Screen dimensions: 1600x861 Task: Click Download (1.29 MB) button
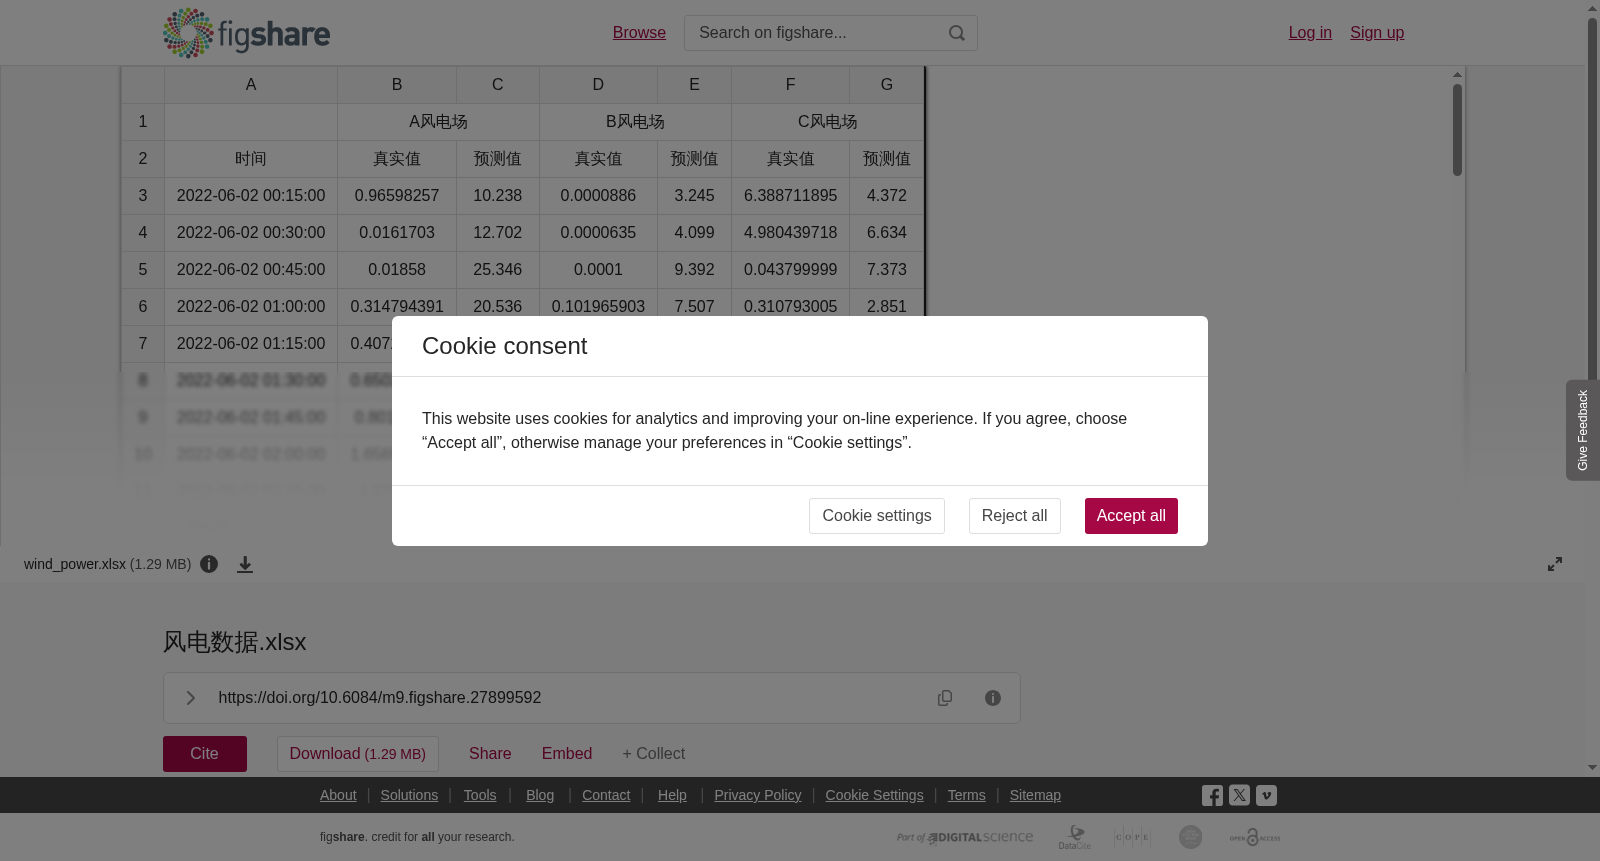[x=358, y=754]
